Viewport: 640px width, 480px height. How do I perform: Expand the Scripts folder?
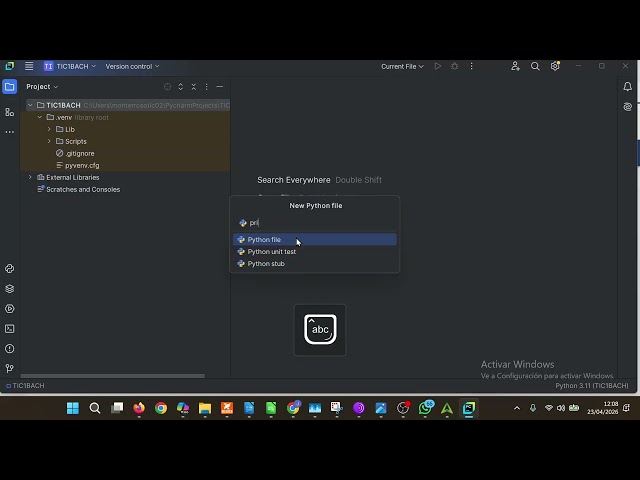tap(49, 141)
